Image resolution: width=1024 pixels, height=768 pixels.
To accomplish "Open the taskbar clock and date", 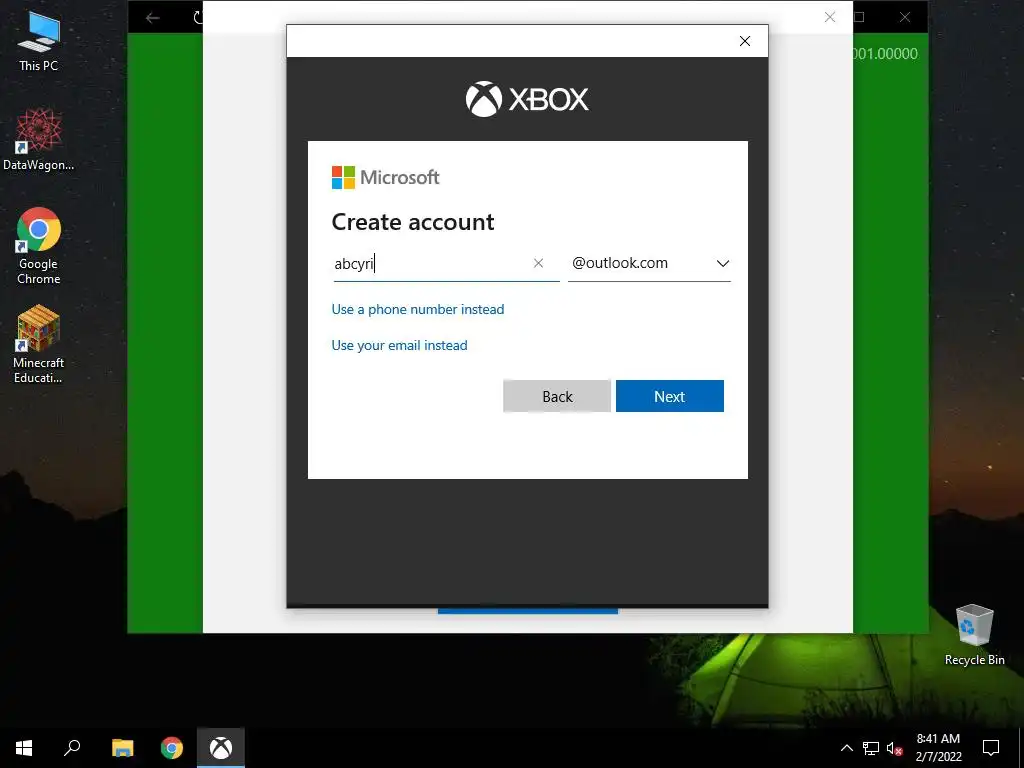I will (x=938, y=748).
